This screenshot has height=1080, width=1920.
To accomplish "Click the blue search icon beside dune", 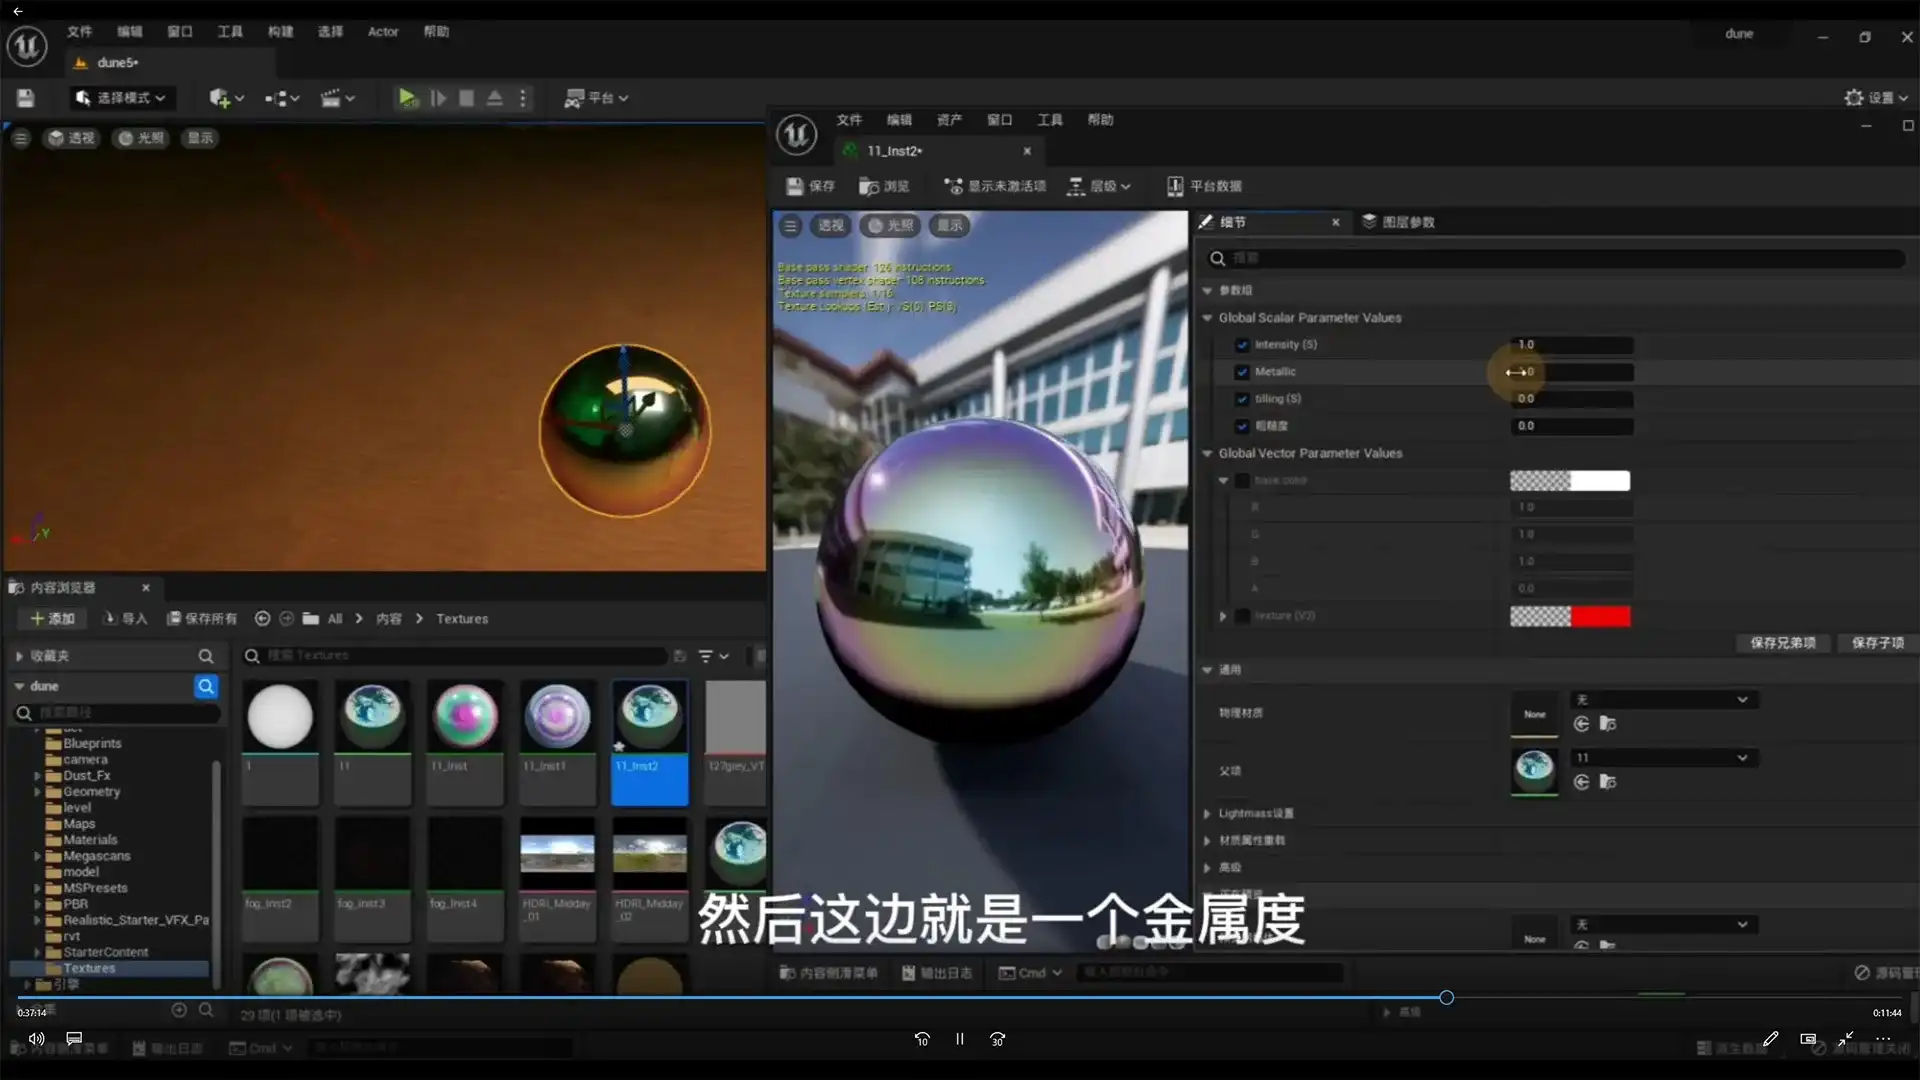I will [206, 686].
